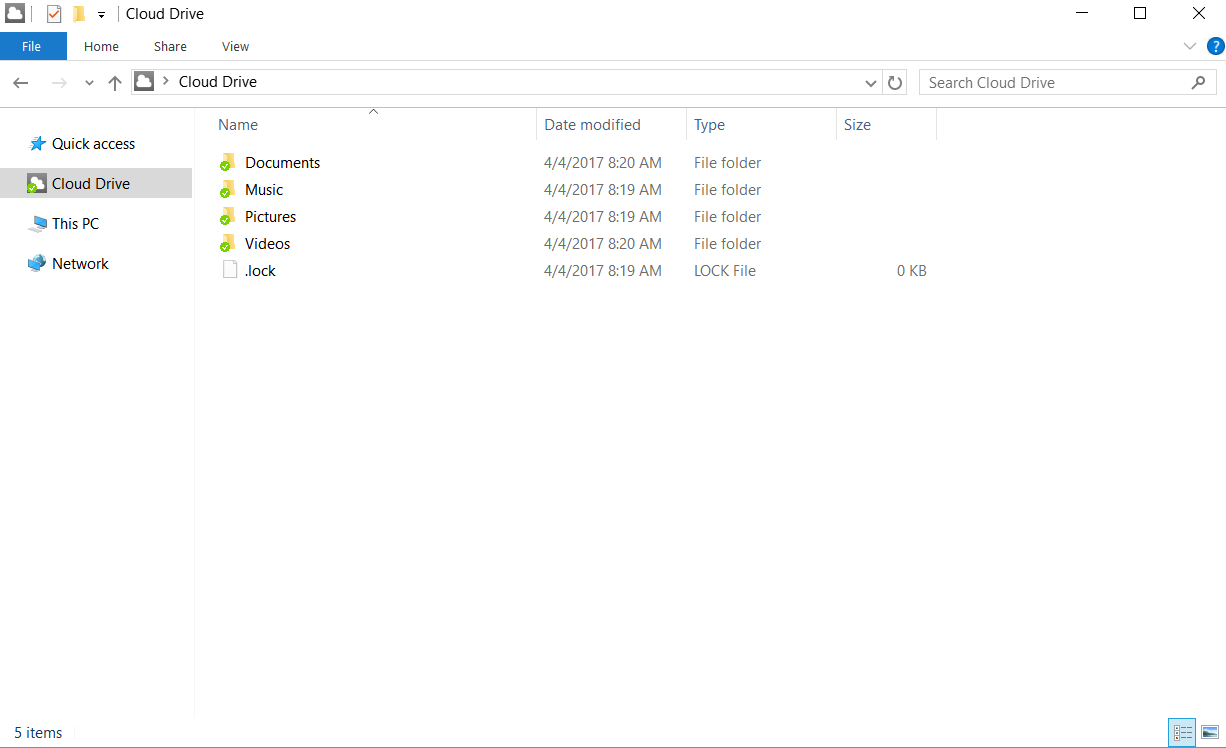Click the Up arrow to go up one level

point(115,82)
